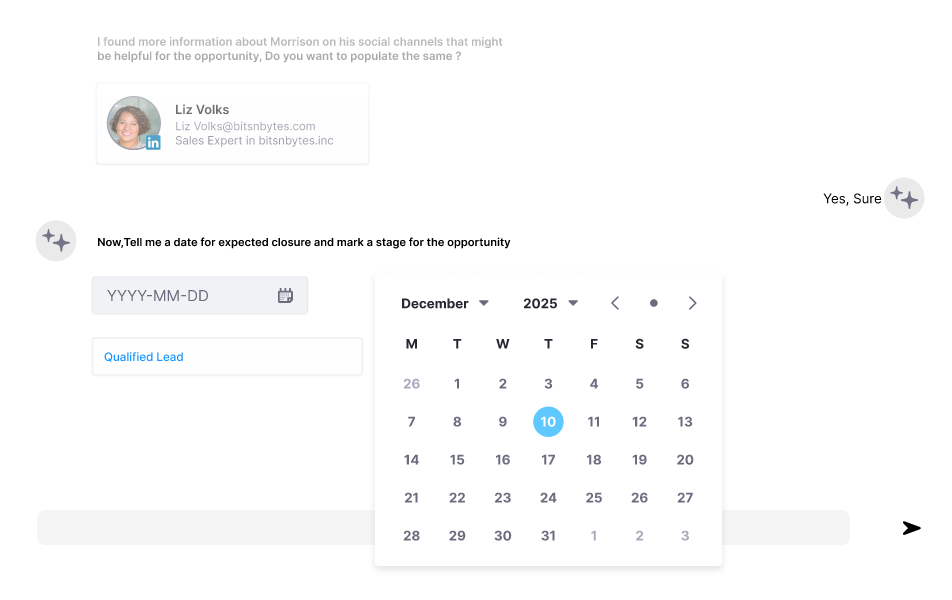This screenshot has width=952, height=600.
Task: Open the calendar icon in date field
Action: point(285,296)
